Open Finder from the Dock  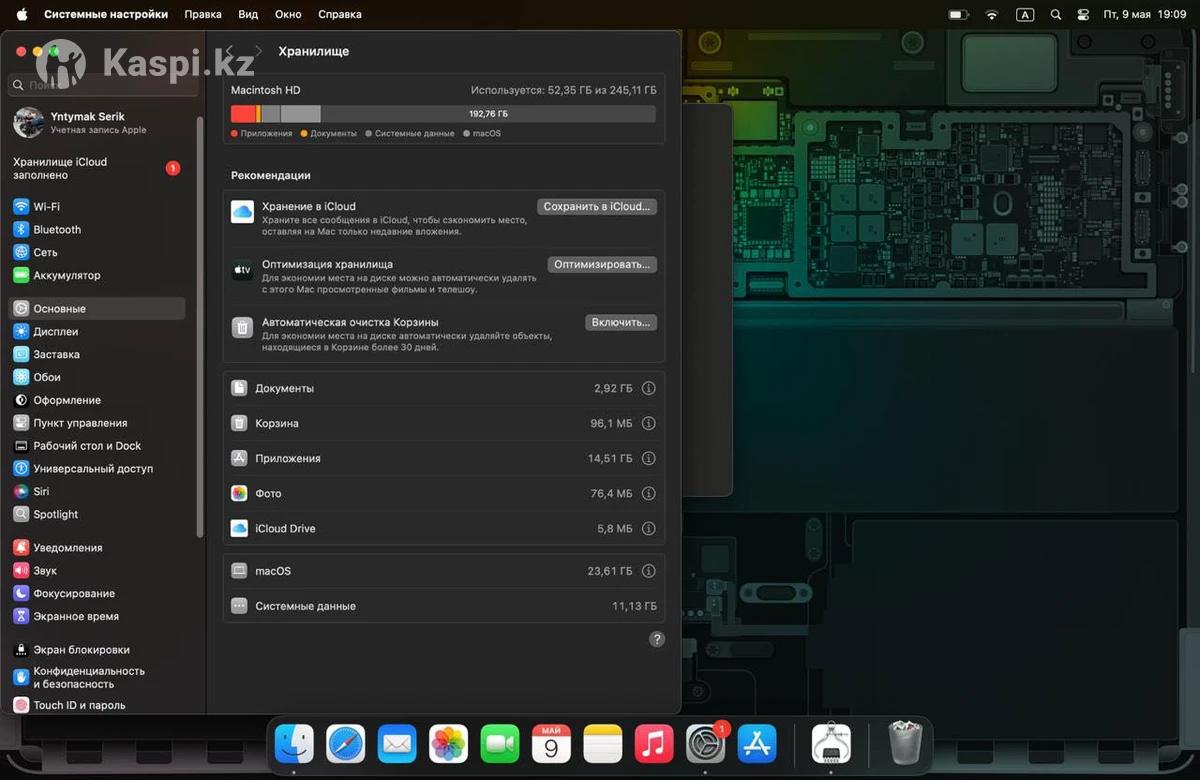pyautogui.click(x=294, y=744)
